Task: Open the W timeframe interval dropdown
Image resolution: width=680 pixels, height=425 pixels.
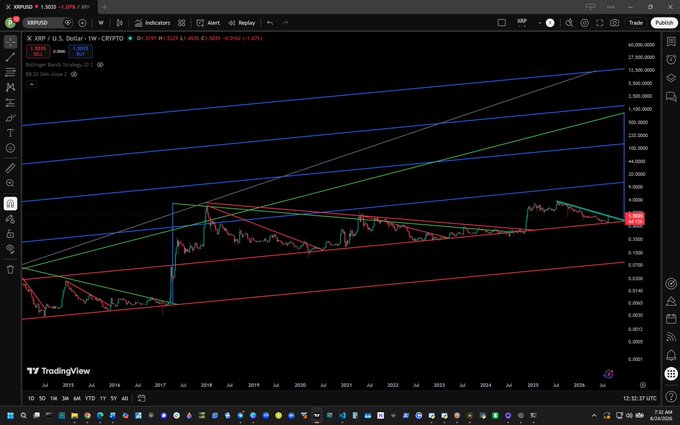Action: tap(101, 23)
